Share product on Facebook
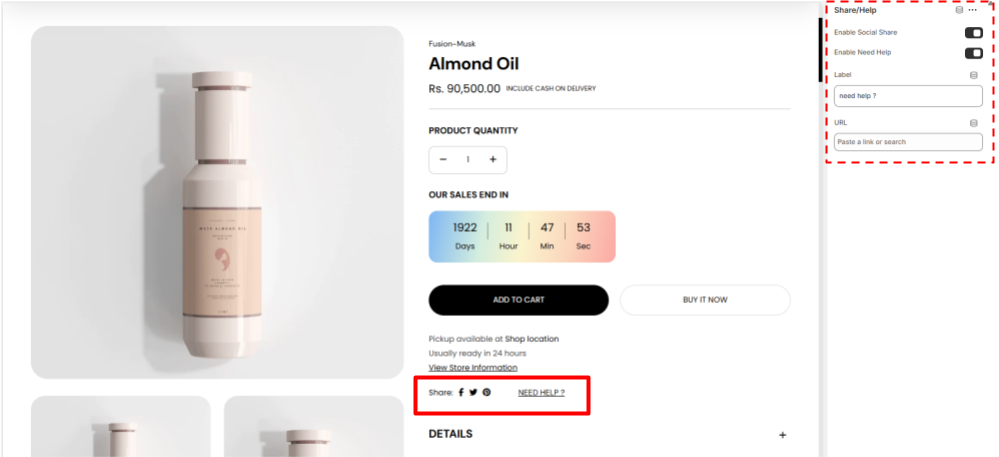Viewport: 999px width, 457px height. 461,392
